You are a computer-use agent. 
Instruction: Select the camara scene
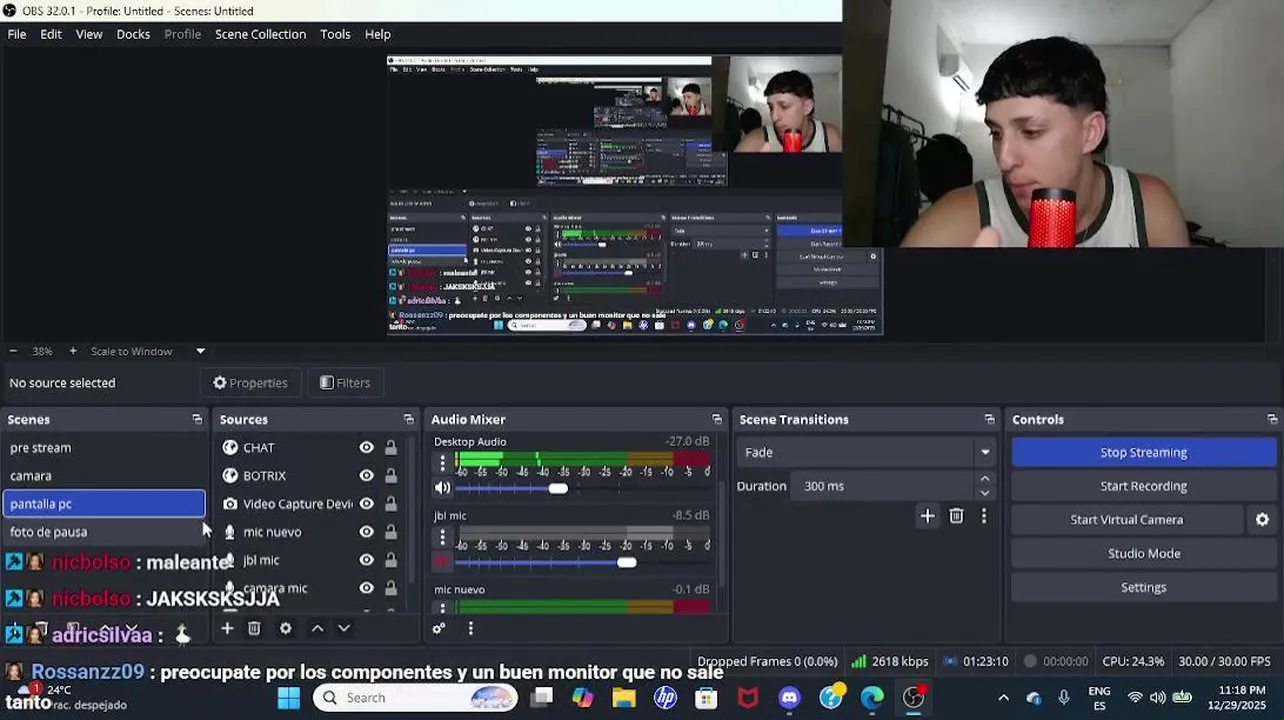[104, 475]
